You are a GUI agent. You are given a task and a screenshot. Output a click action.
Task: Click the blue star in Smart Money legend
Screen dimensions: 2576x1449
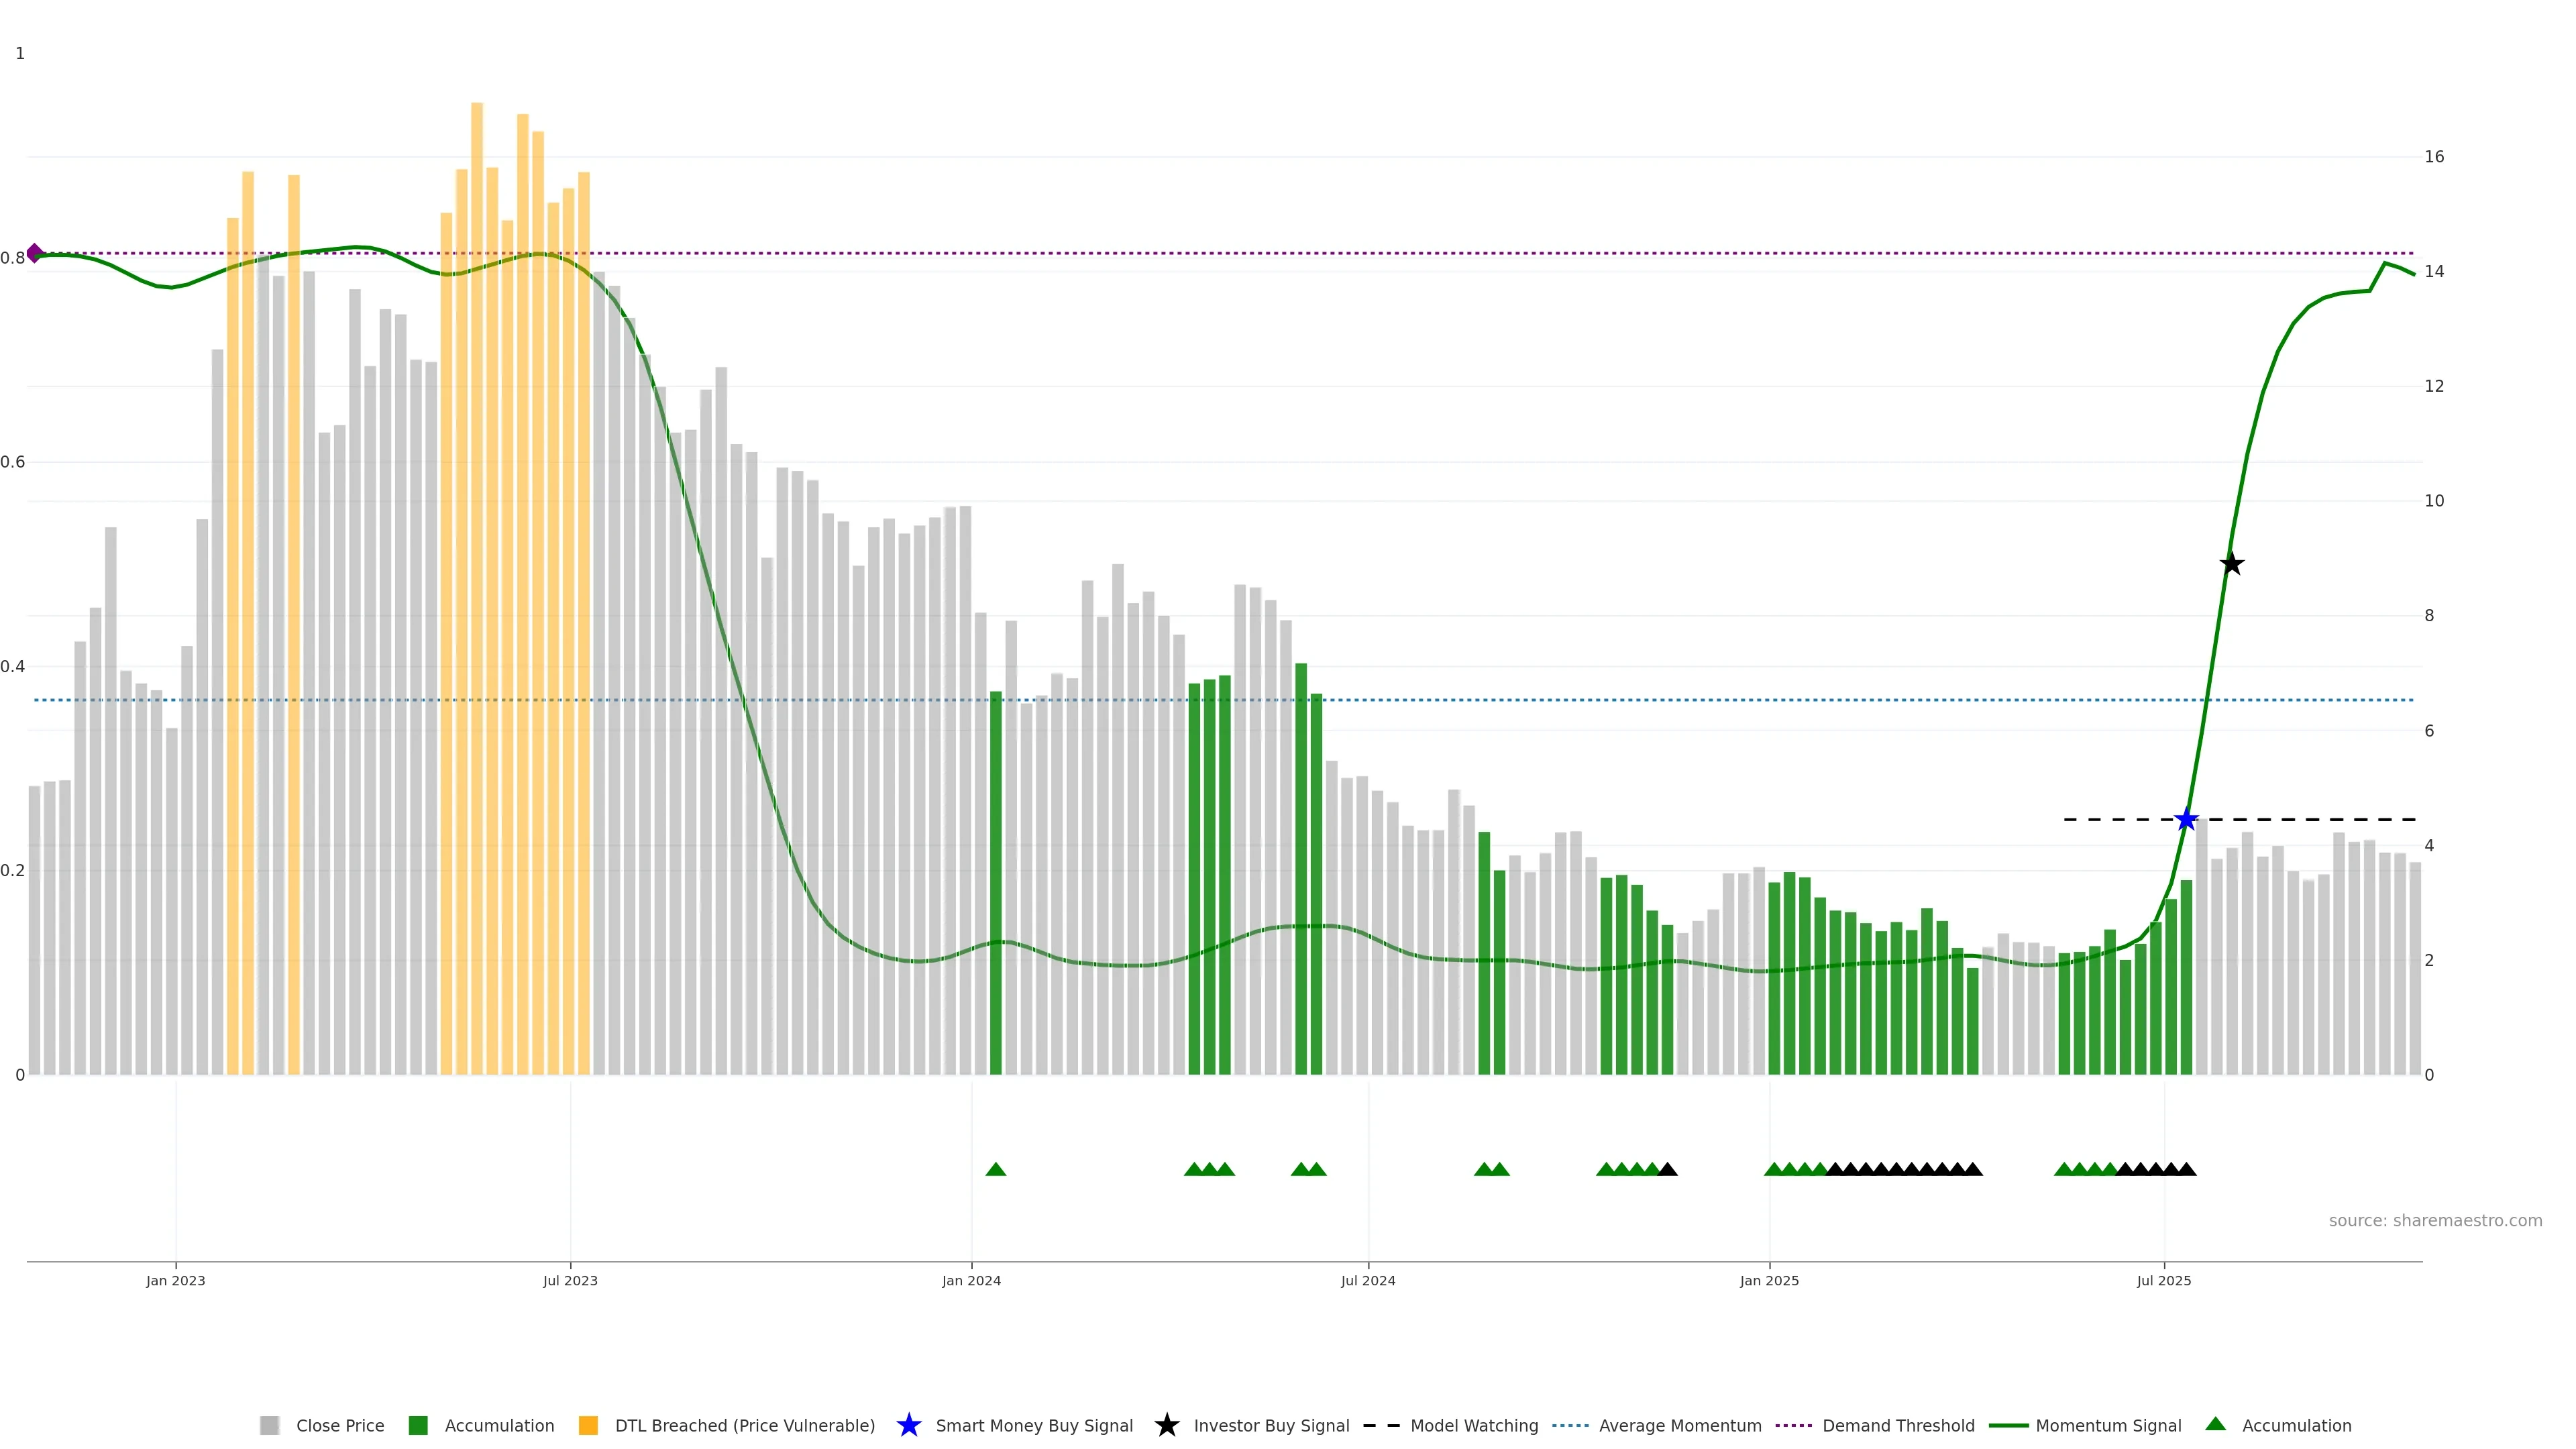(x=908, y=1425)
